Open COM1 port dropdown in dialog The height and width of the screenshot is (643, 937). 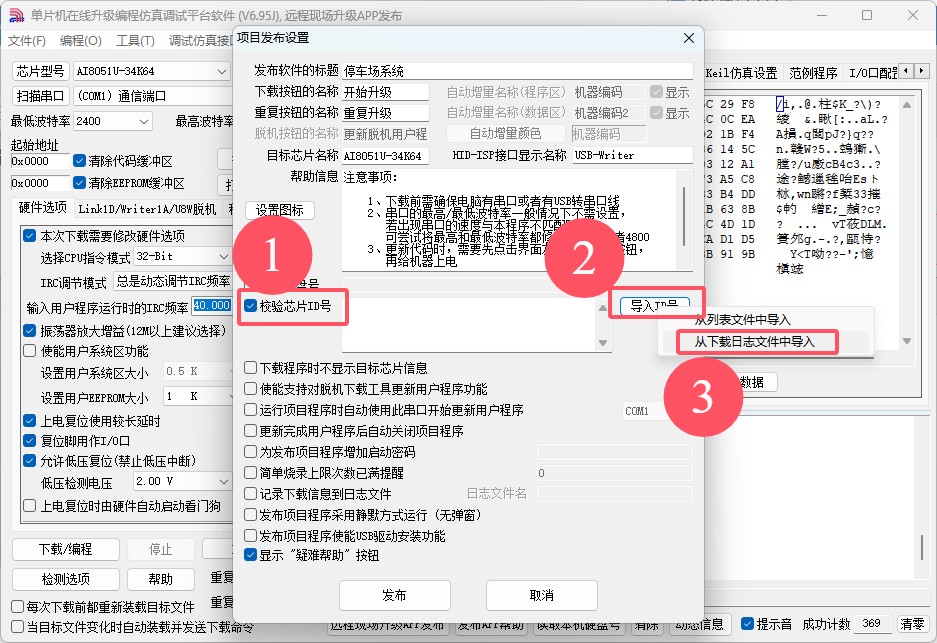645,411
